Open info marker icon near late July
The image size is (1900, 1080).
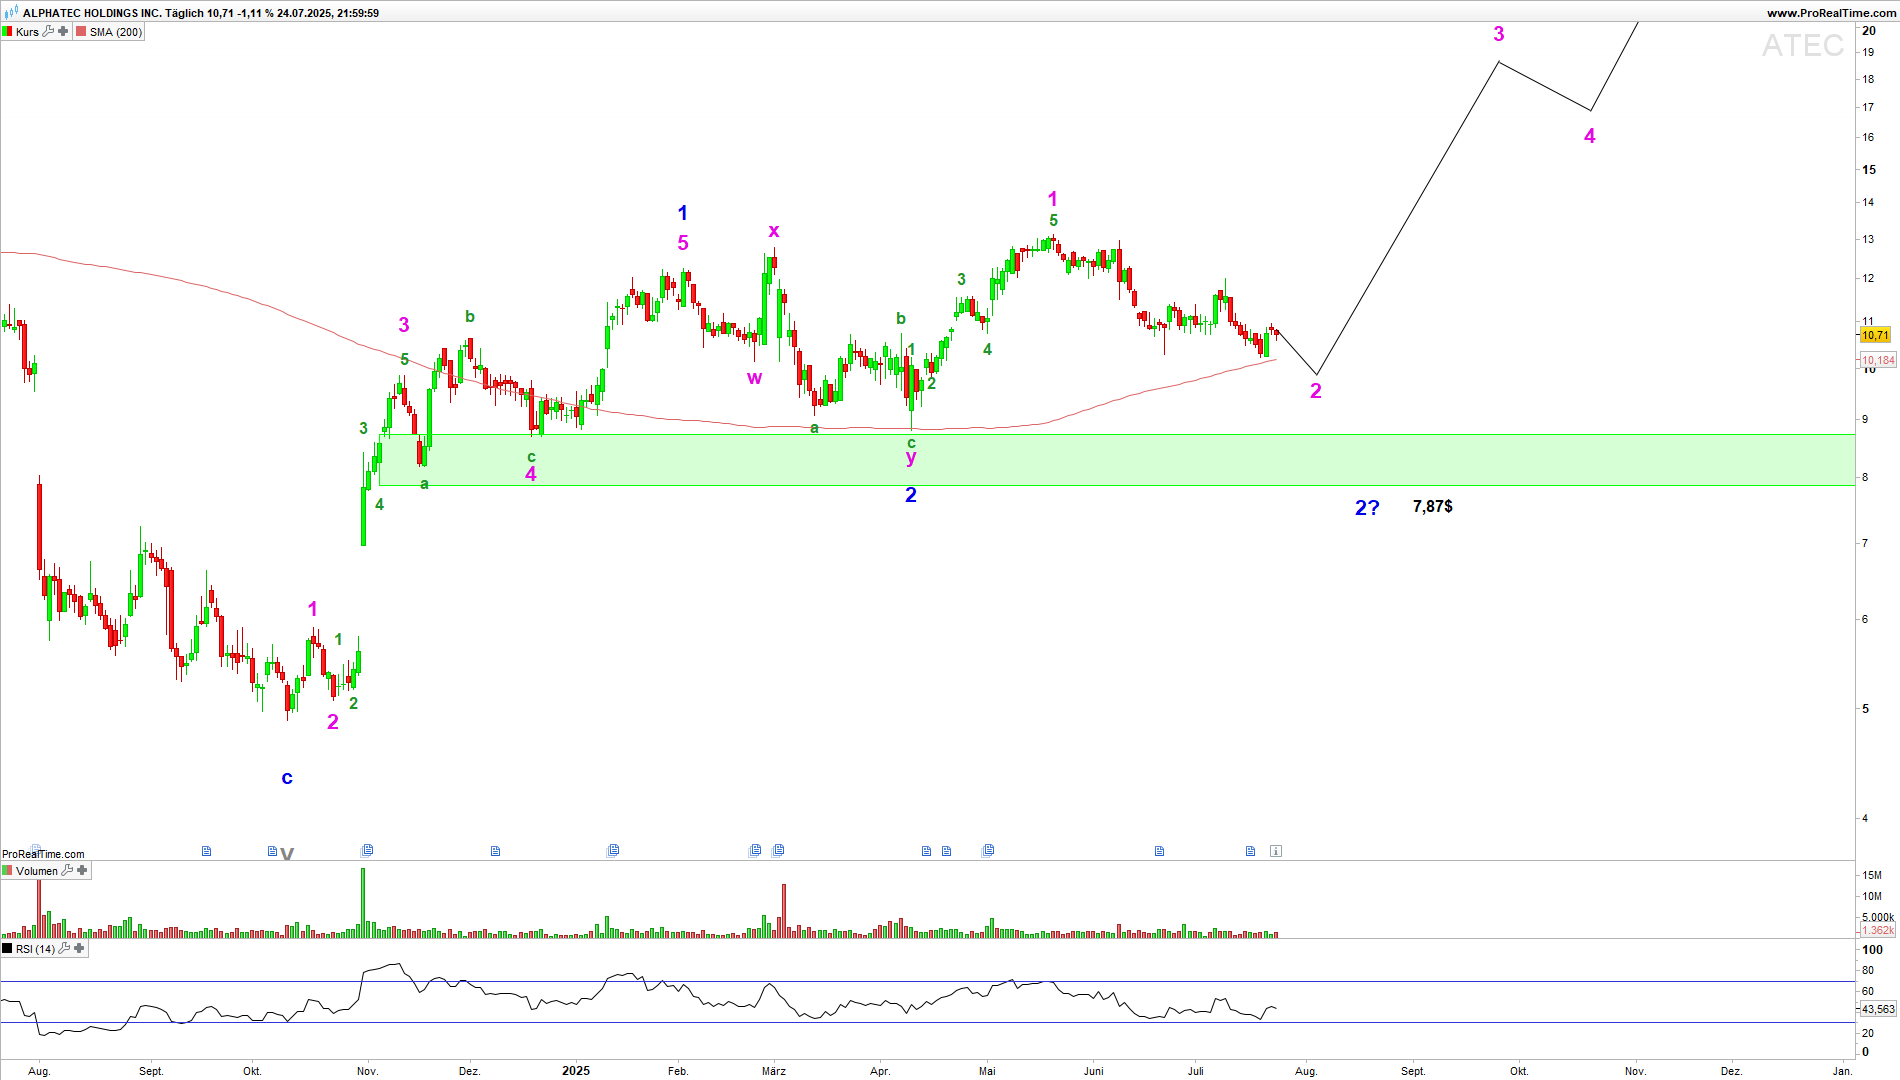coord(1276,851)
